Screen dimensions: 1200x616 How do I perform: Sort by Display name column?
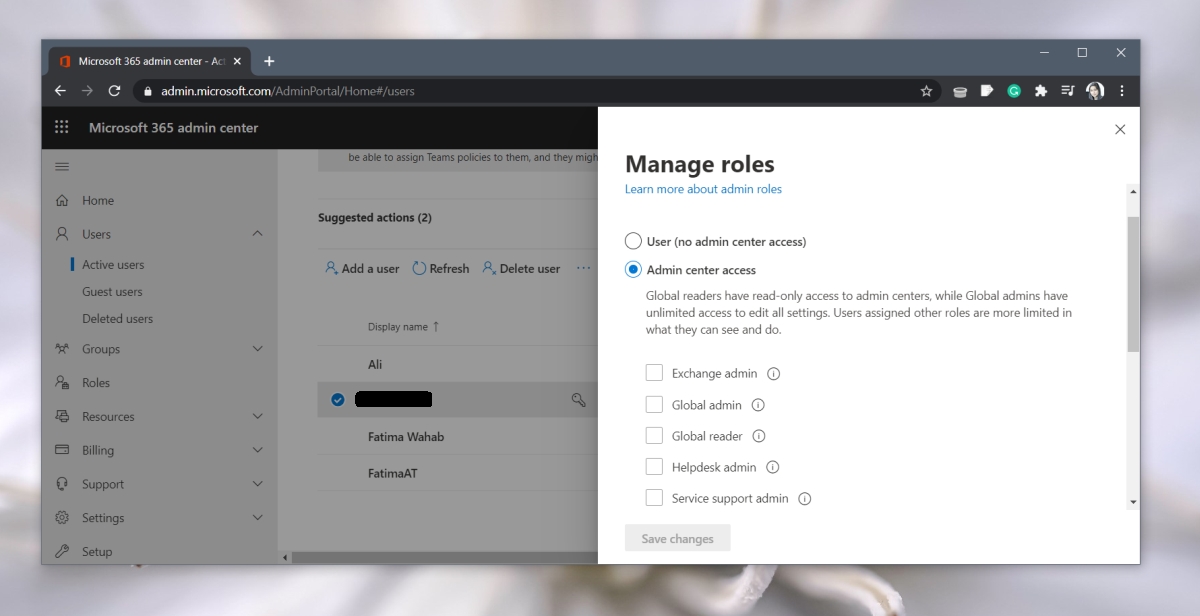[404, 327]
